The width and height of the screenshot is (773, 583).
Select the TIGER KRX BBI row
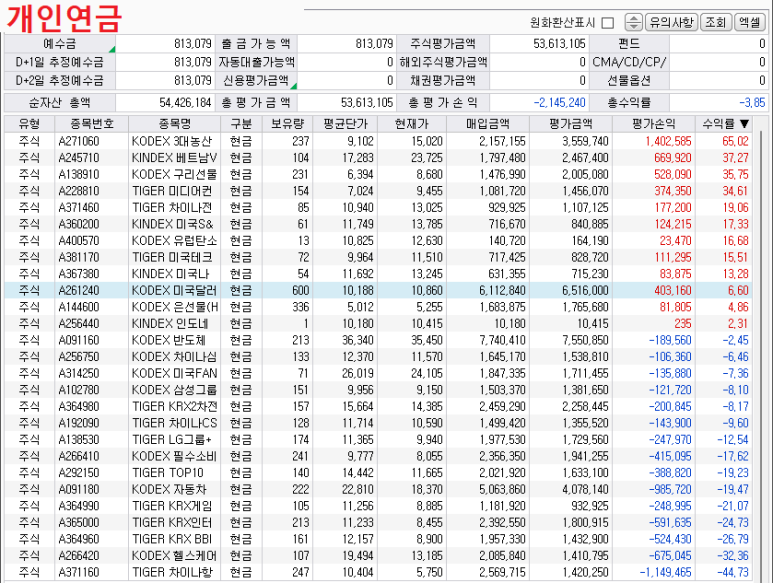(x=378, y=540)
